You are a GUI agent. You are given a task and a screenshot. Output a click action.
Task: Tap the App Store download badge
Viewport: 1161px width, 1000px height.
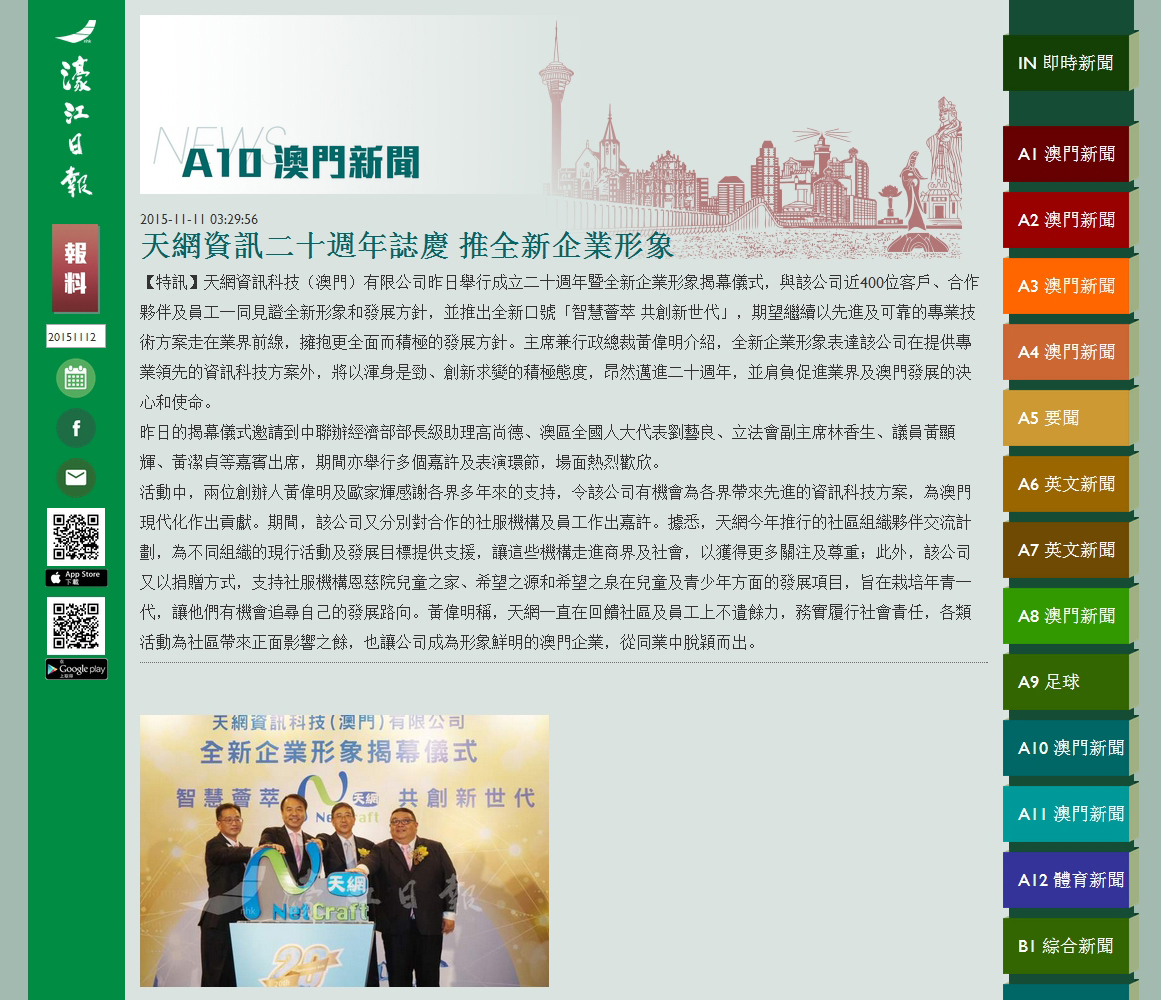(x=76, y=577)
